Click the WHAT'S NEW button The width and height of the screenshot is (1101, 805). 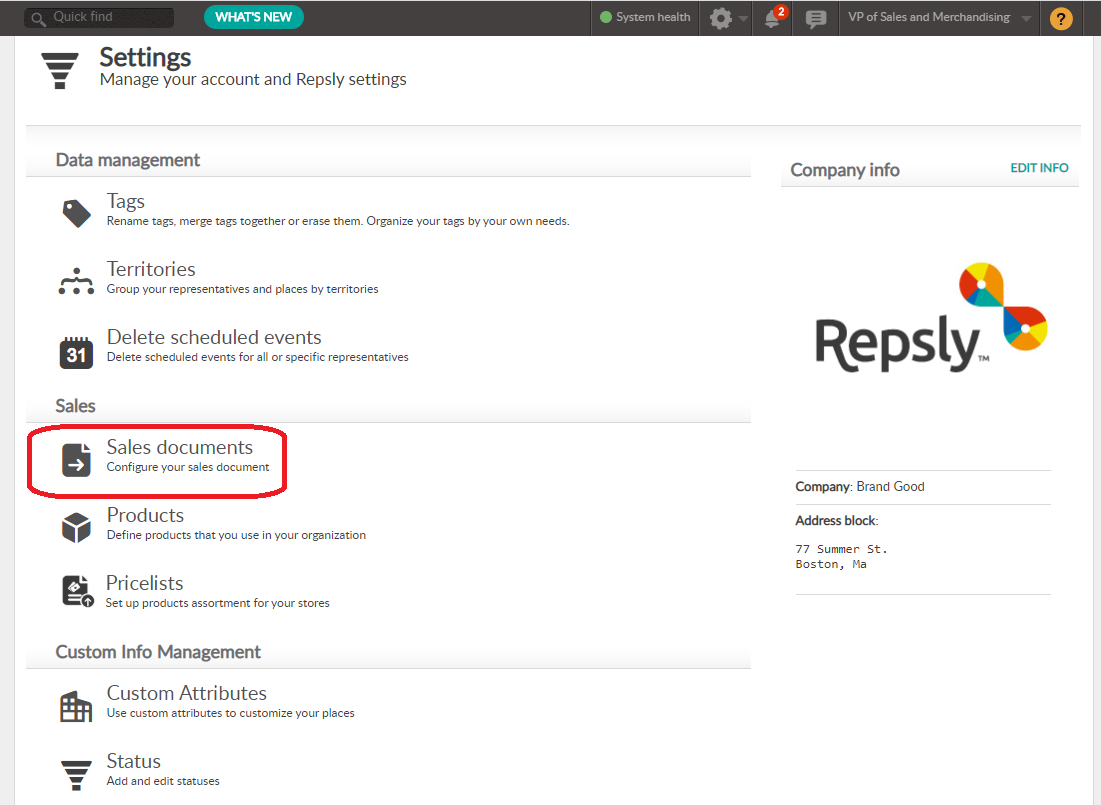coord(253,17)
